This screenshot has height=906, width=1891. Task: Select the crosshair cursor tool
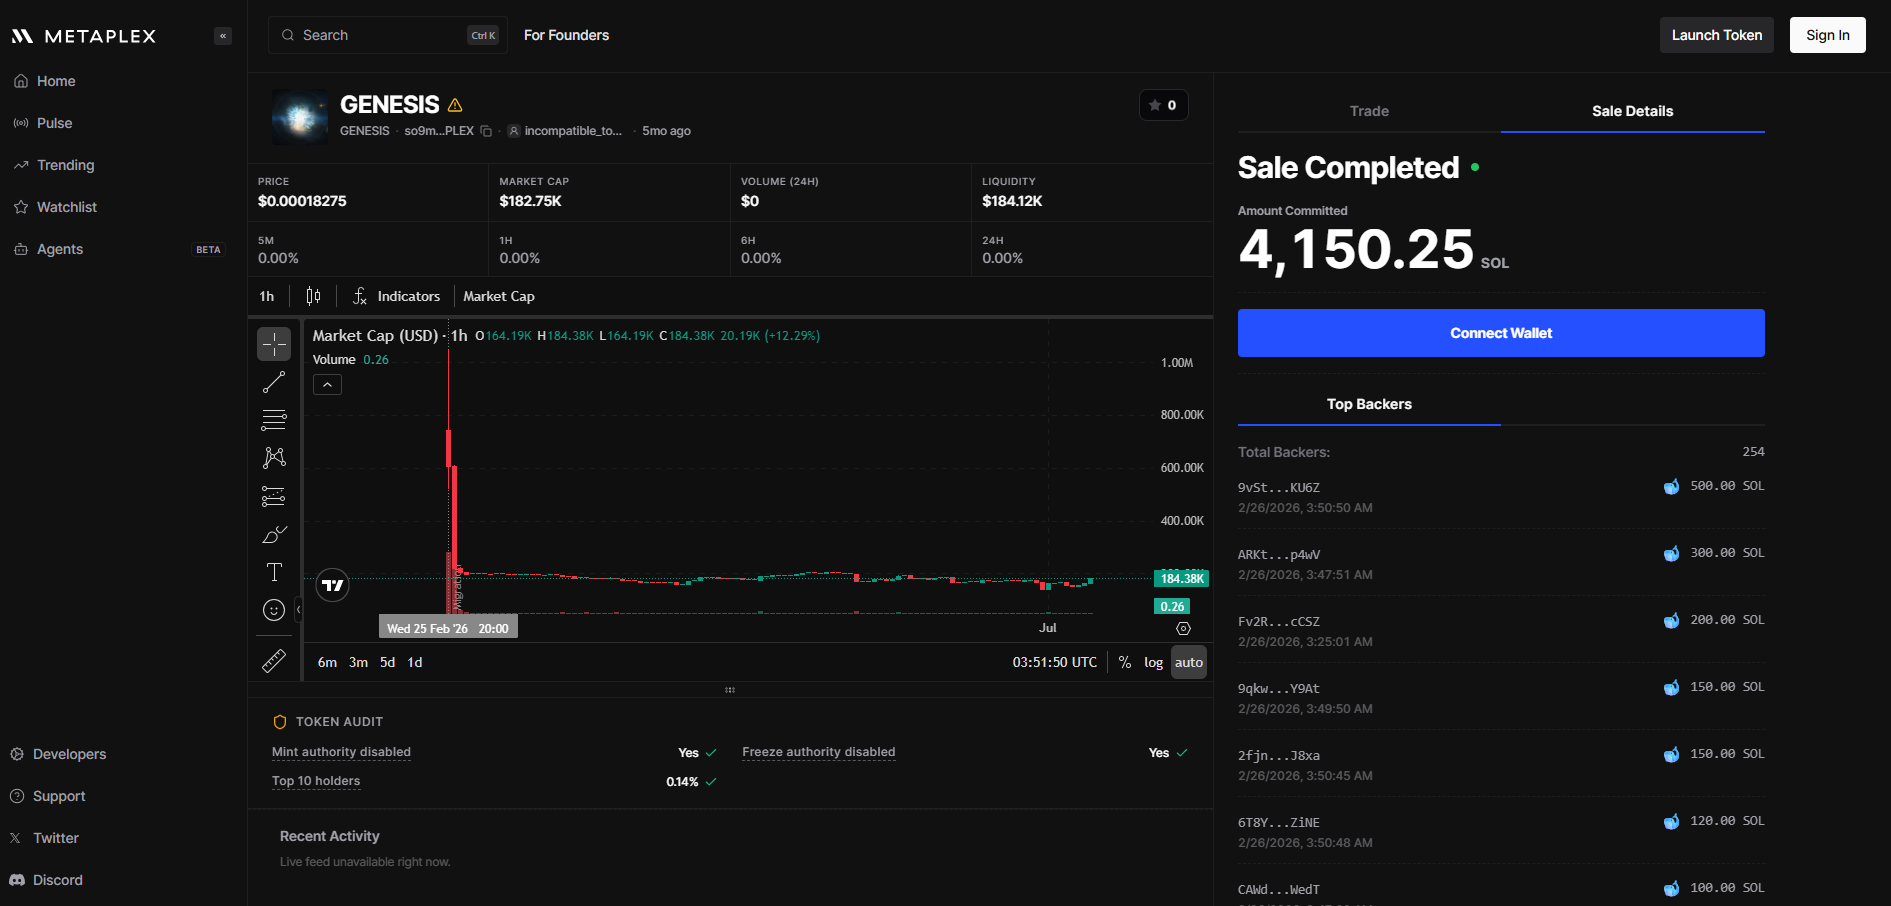[x=274, y=344]
